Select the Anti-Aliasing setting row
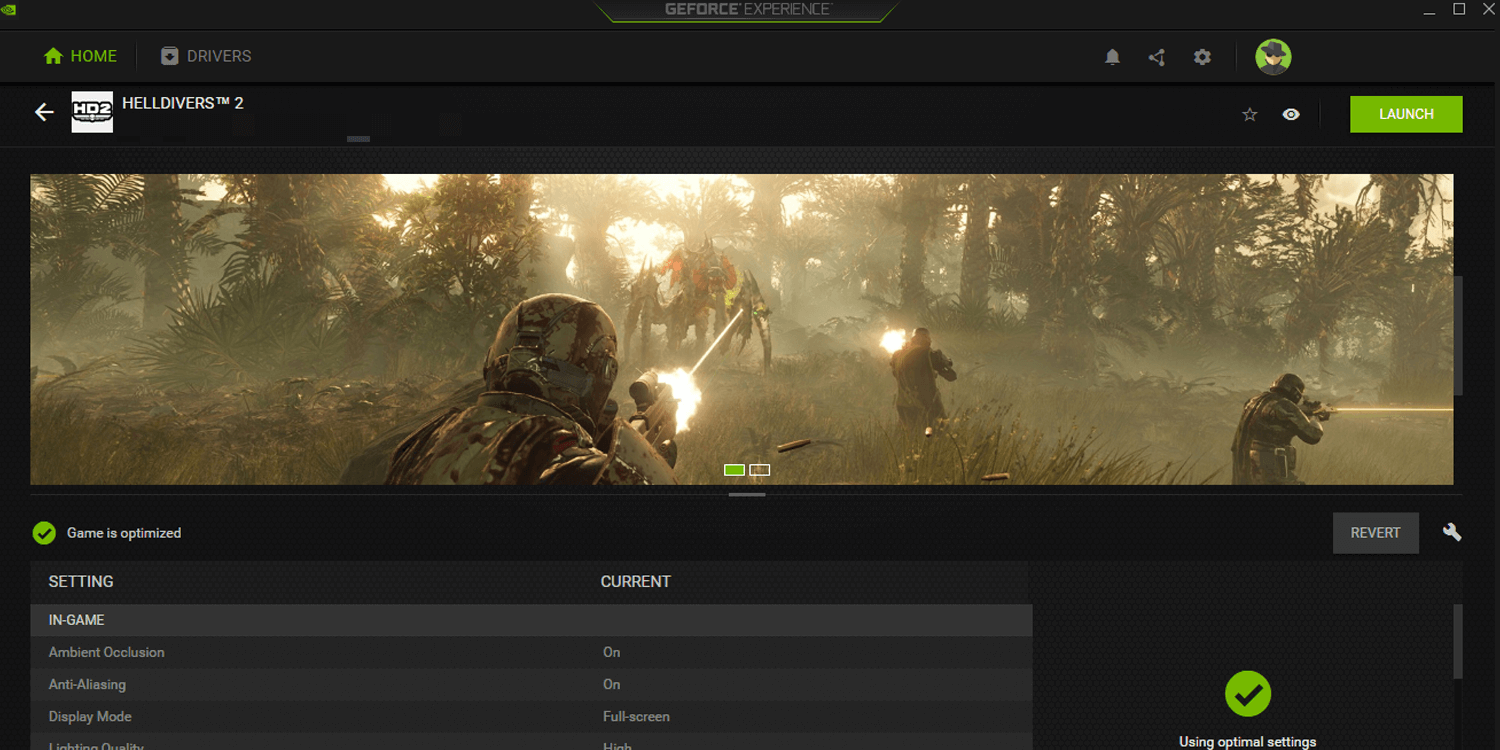Viewport: 1500px width, 750px height. (x=531, y=684)
